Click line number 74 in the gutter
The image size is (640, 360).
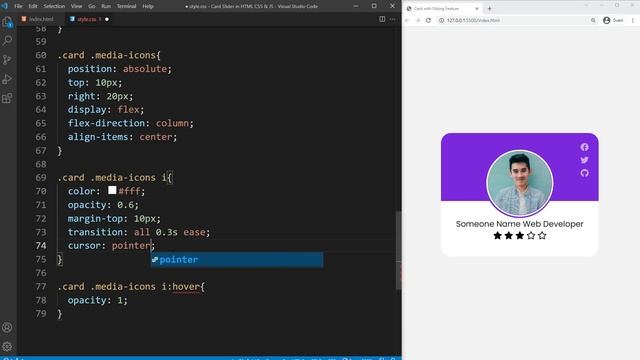tap(41, 246)
